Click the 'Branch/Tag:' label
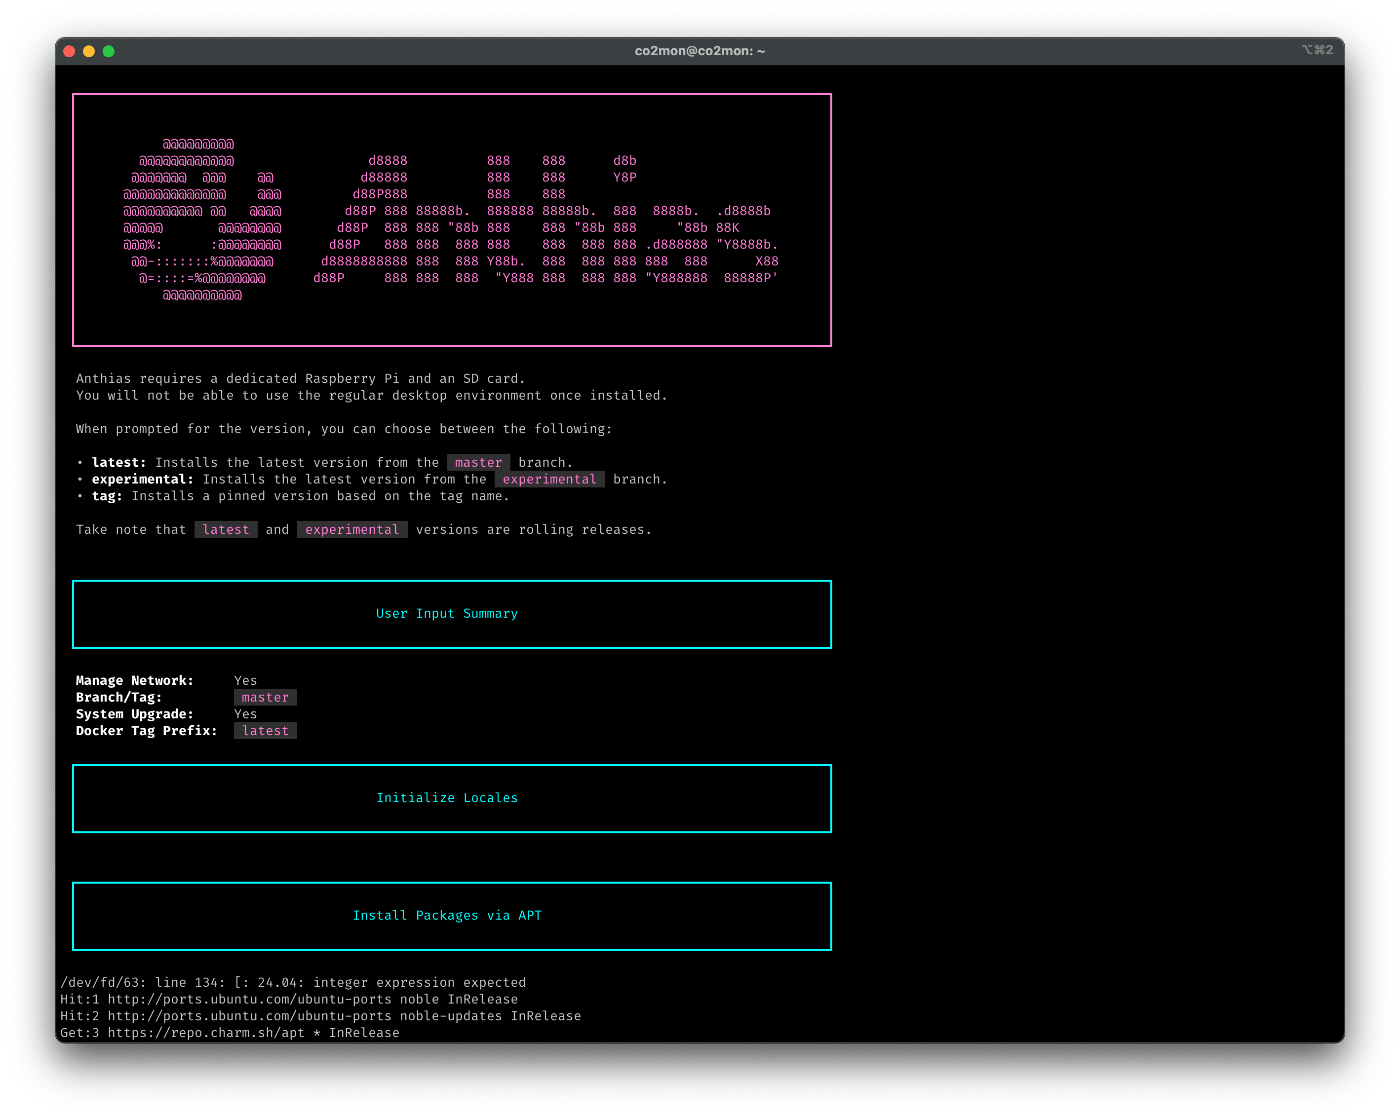1400x1116 pixels. [119, 698]
